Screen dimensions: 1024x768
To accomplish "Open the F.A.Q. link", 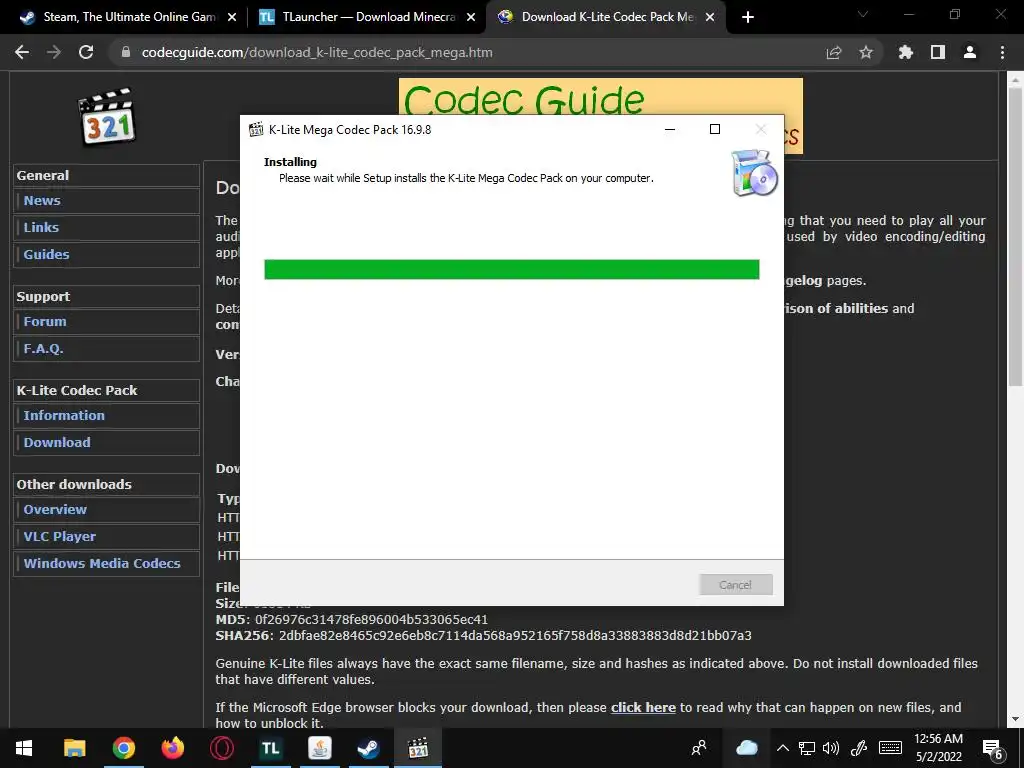I will pos(43,348).
